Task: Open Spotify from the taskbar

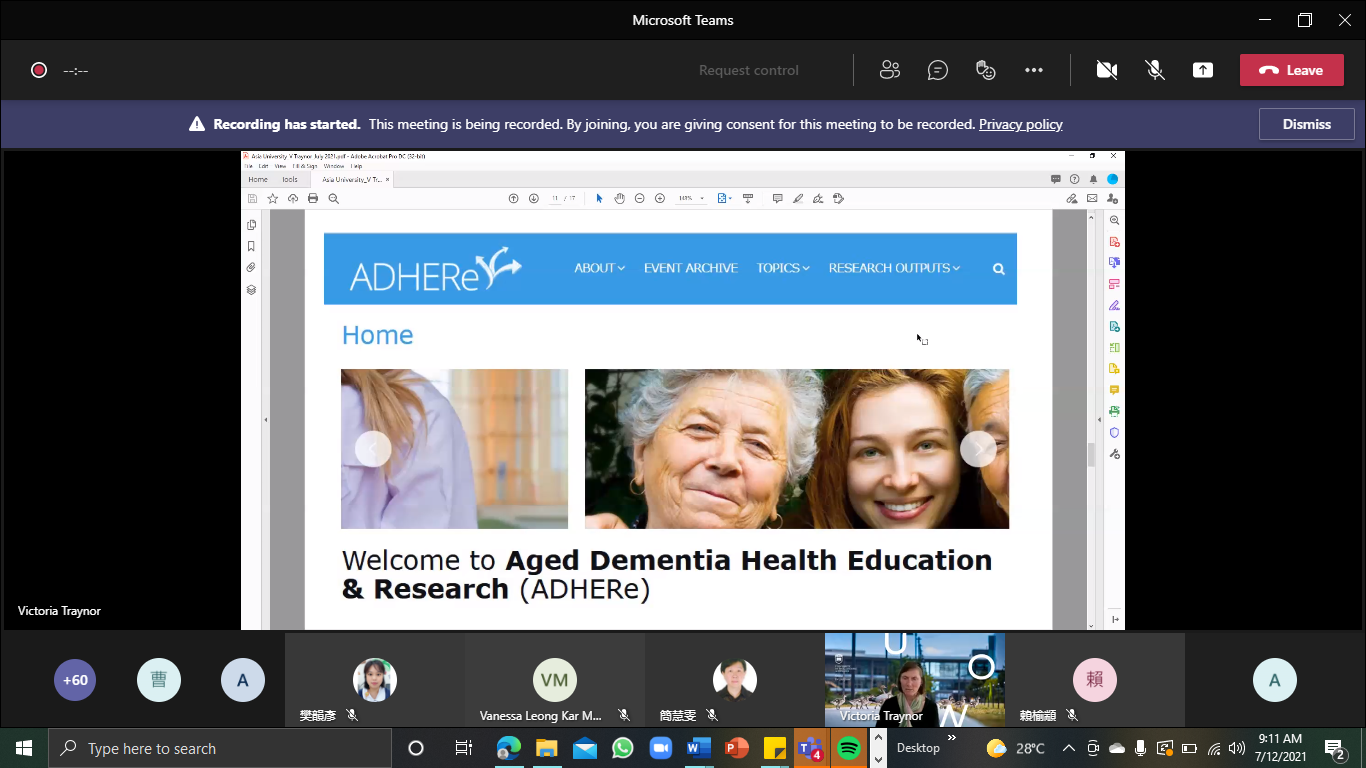Action: pyautogui.click(x=849, y=748)
